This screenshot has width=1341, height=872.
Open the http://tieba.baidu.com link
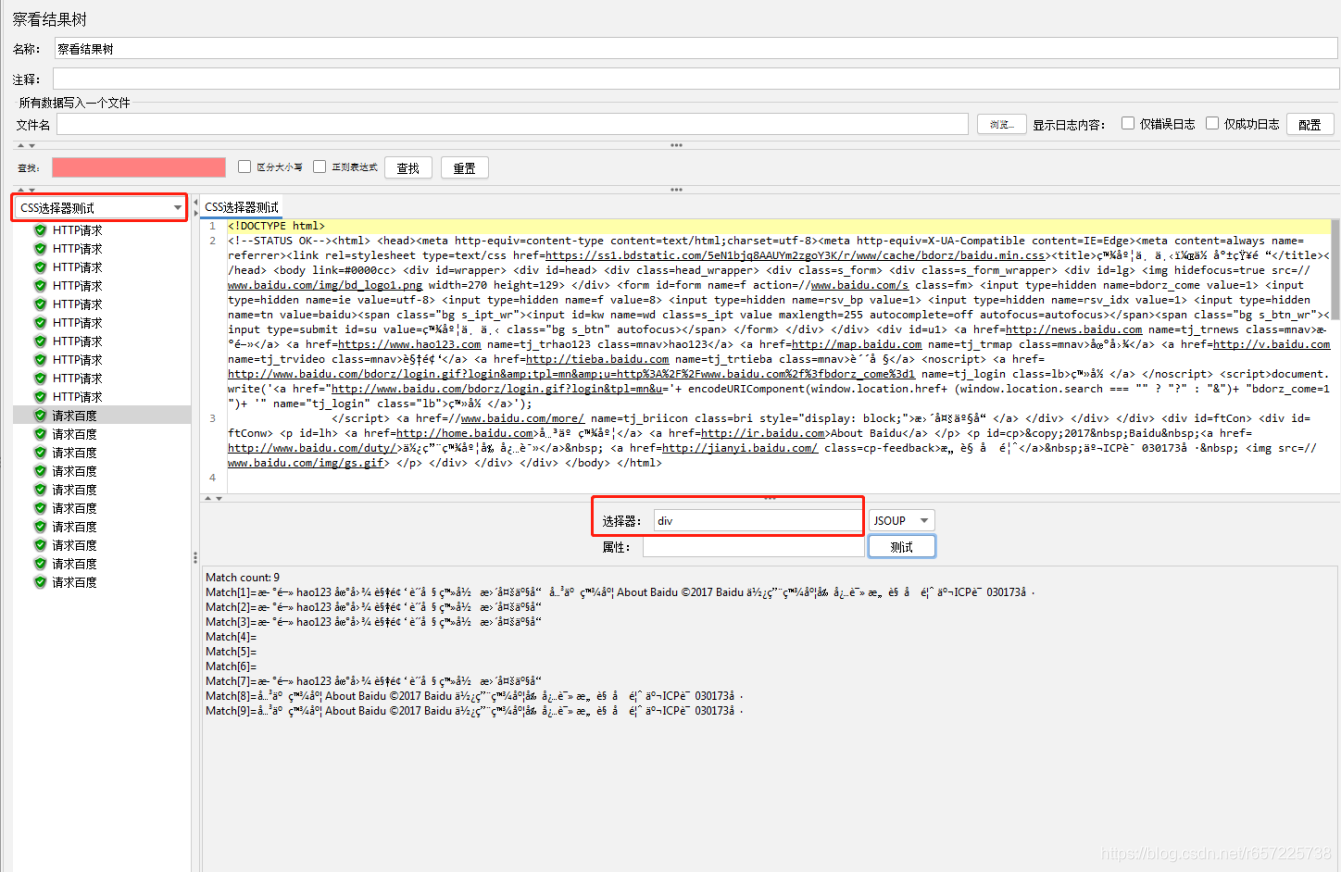598,359
